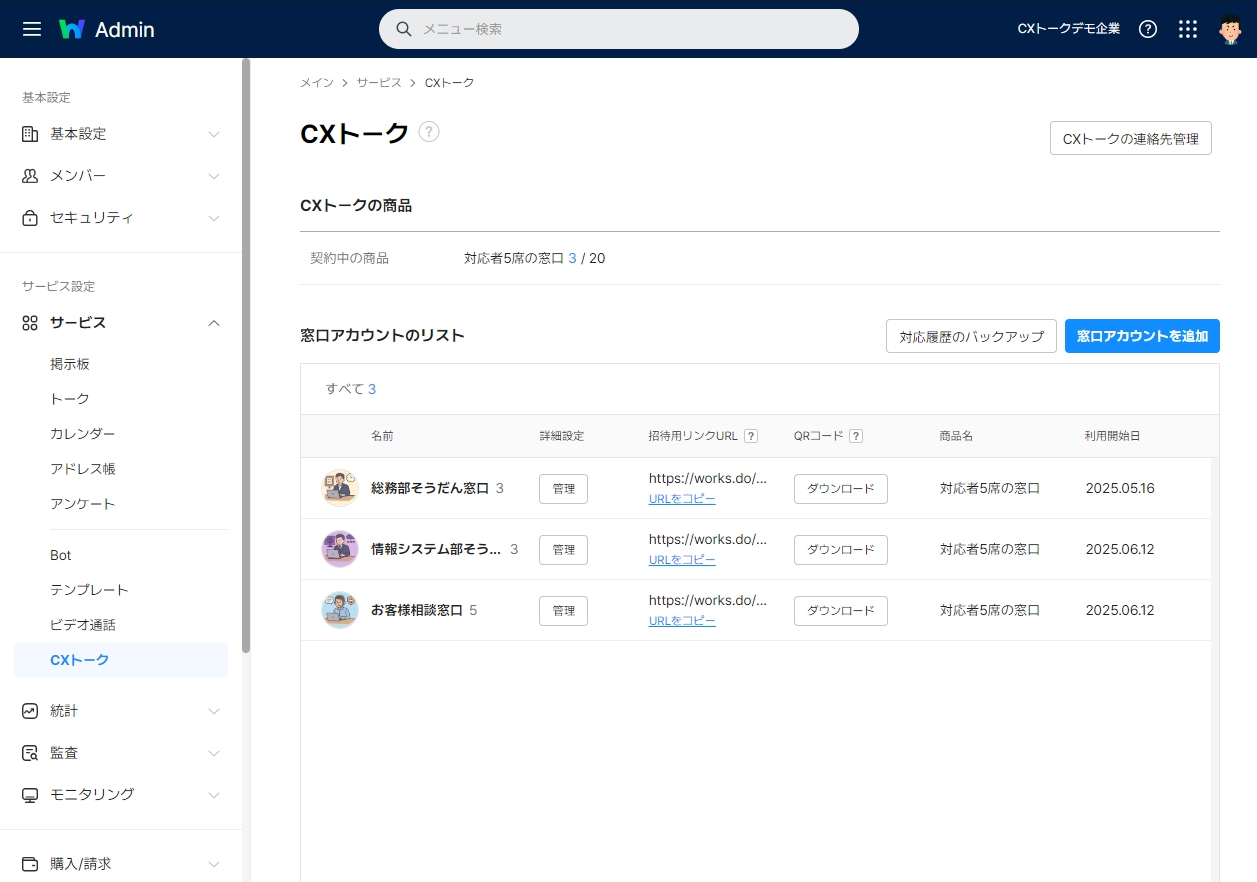Expand the 基本設定 sidebar section
Screen dimensions: 1257x882
(x=120, y=134)
